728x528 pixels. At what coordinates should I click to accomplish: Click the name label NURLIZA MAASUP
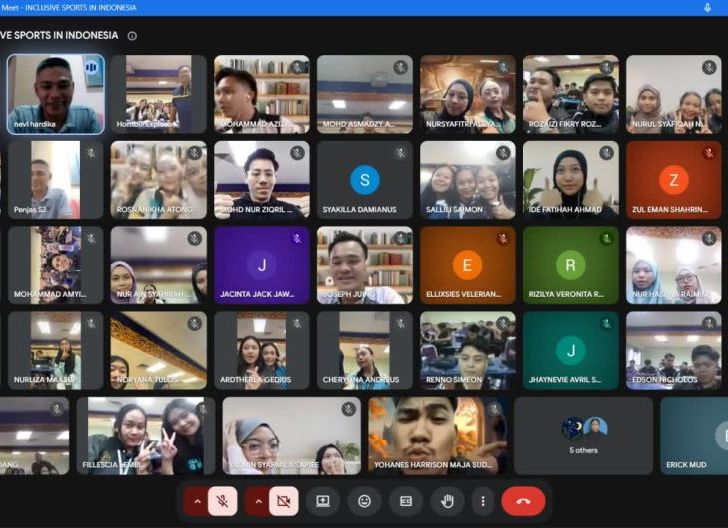[46, 380]
